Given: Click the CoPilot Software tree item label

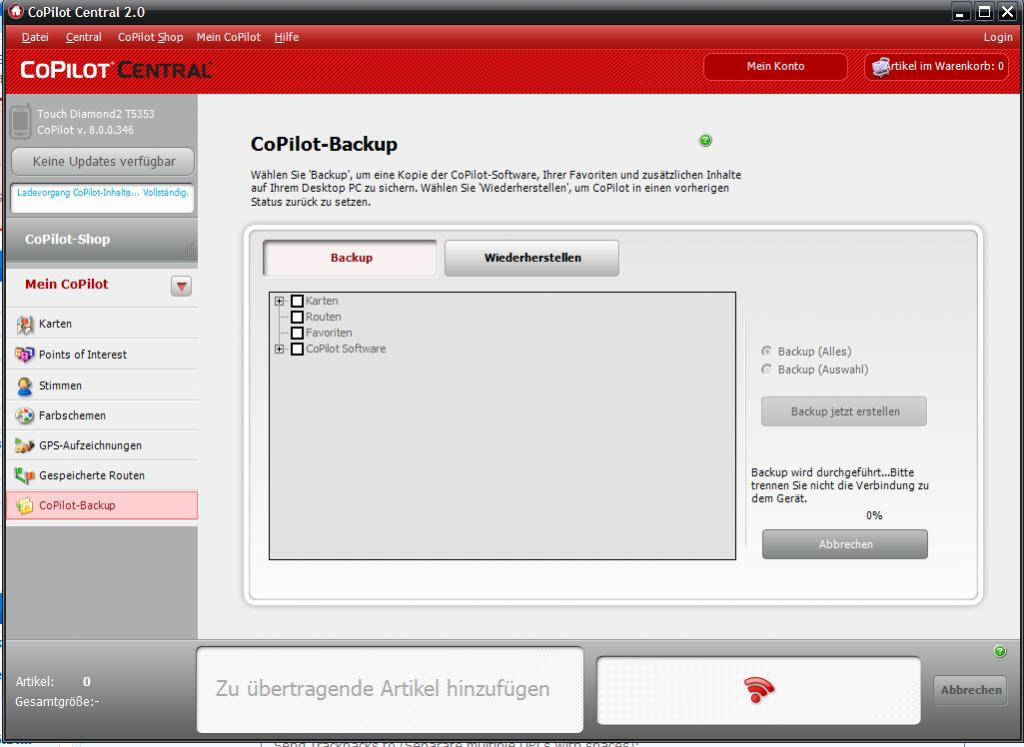Looking at the screenshot, I should [345, 349].
